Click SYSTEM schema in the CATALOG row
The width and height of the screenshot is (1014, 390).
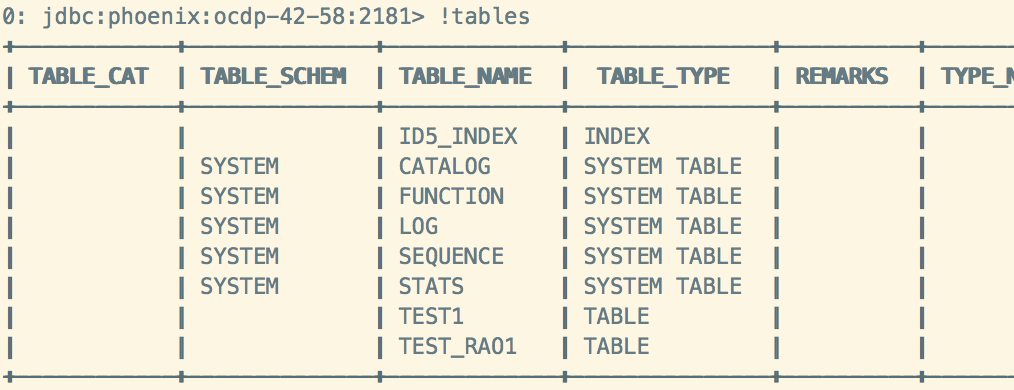(239, 166)
